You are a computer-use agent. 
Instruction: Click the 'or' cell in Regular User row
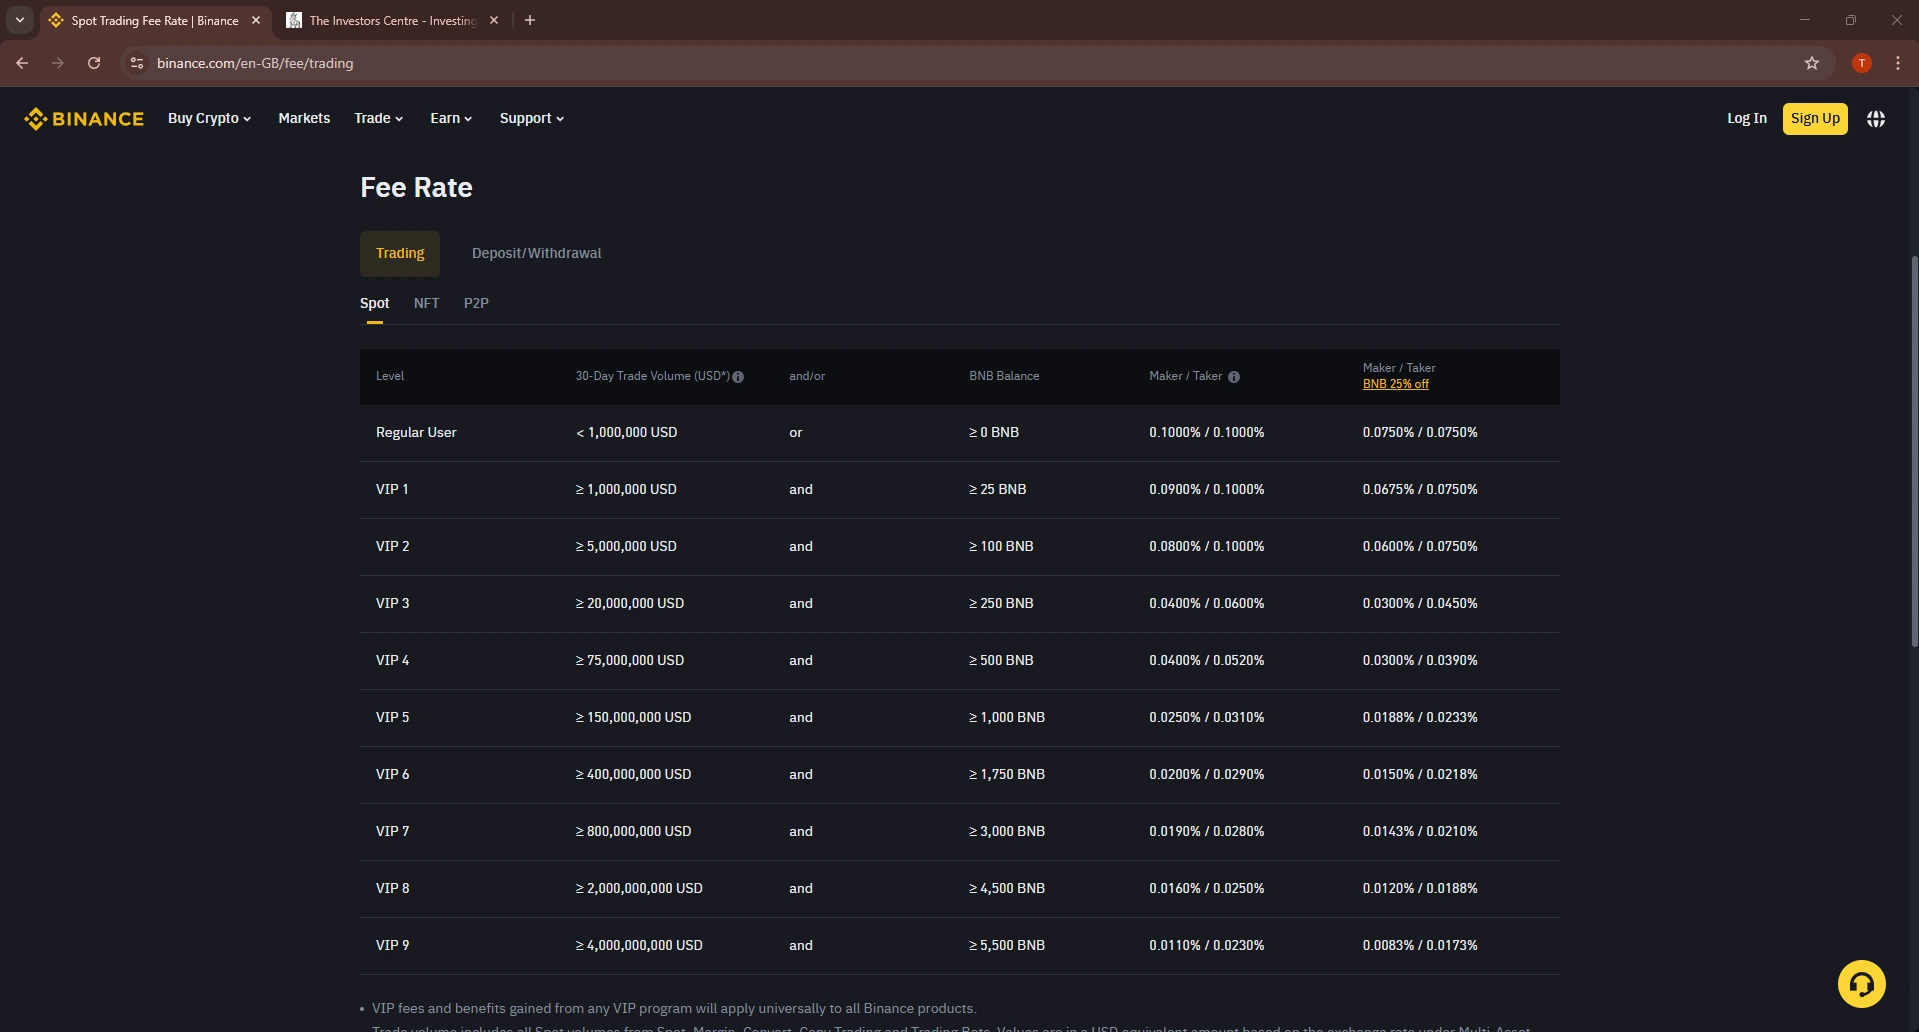point(796,433)
